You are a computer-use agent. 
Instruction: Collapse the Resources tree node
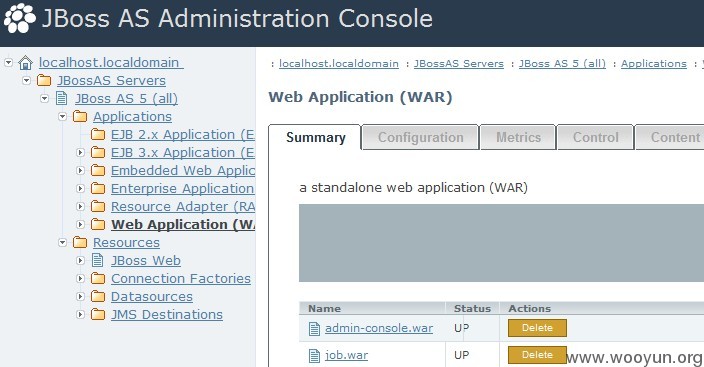click(62, 243)
